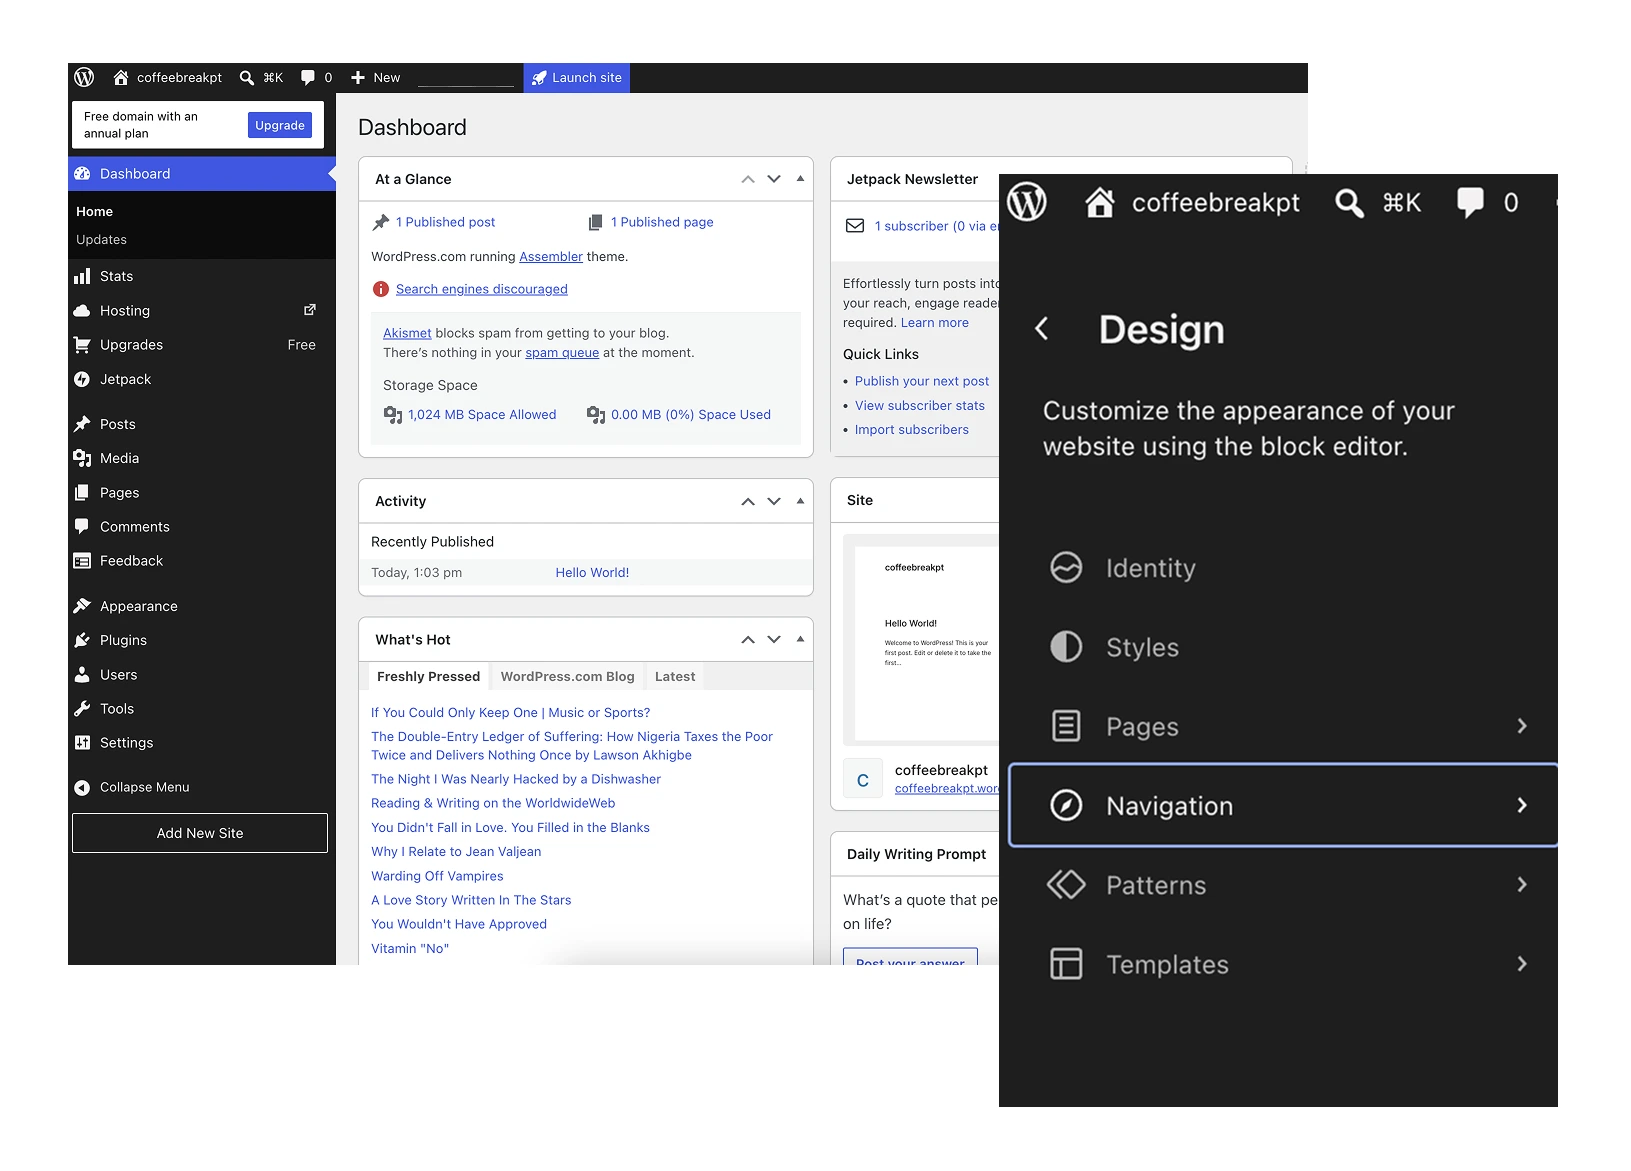Move What's Hot widget down
Screen dimensions: 1631x1171
tap(774, 639)
